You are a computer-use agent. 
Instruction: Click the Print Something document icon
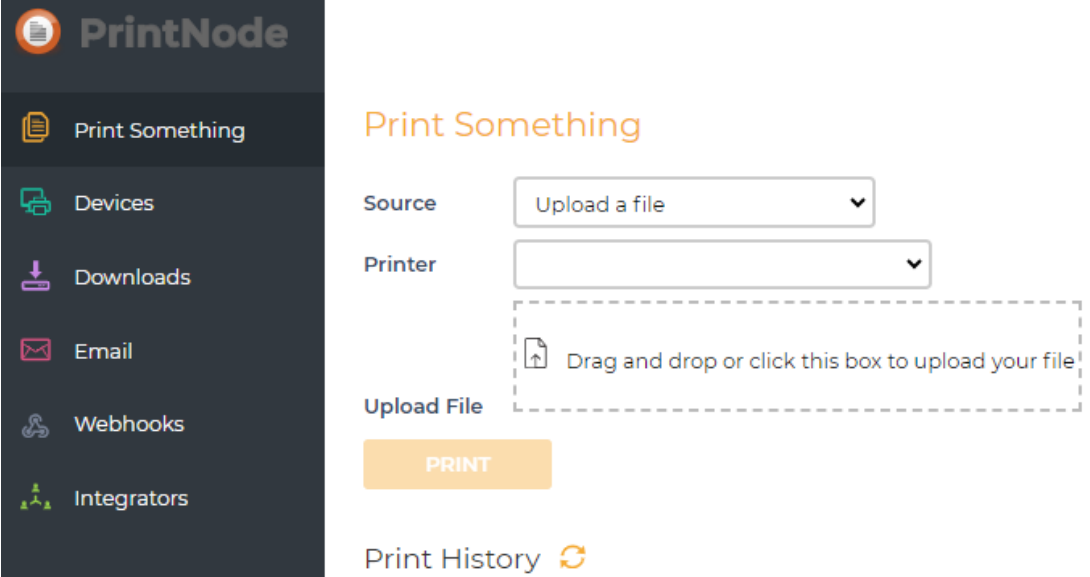click(36, 128)
